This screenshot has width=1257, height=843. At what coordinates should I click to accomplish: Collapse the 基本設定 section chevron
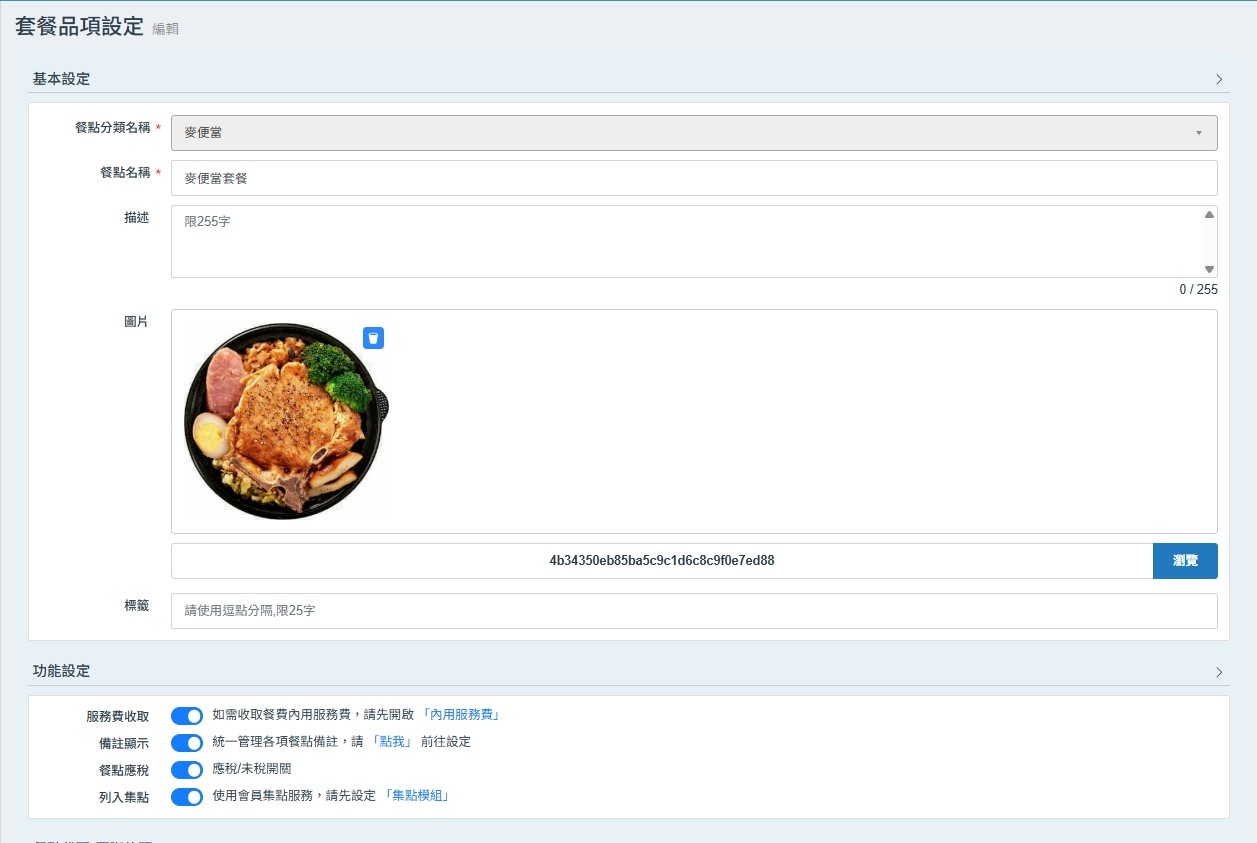(1219, 79)
